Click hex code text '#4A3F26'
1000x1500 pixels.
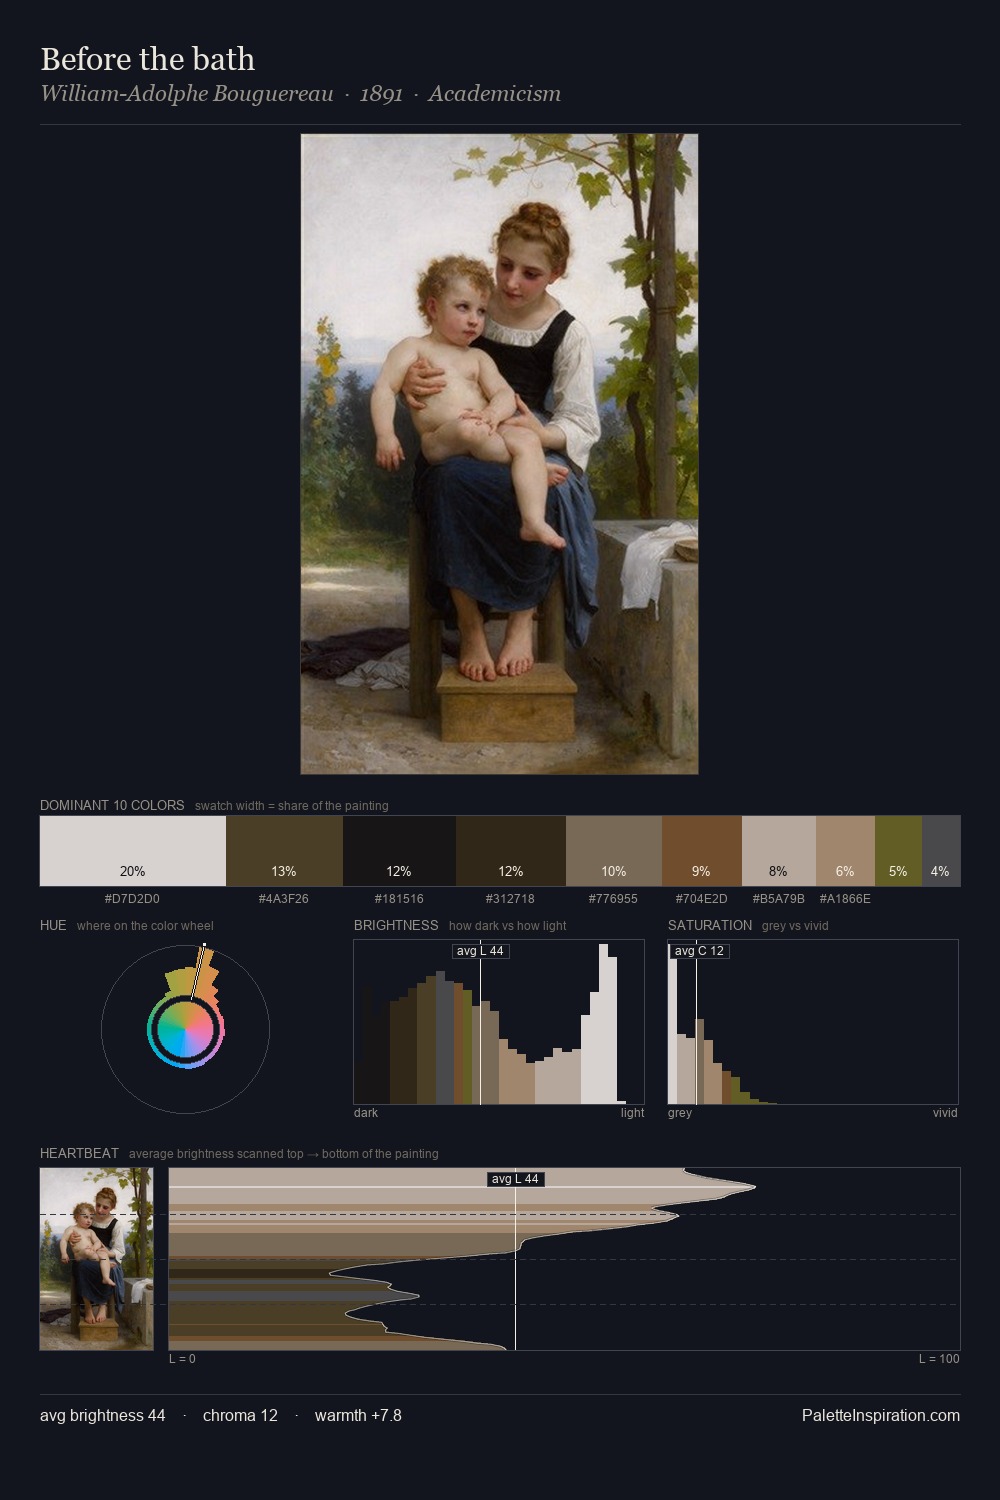(x=284, y=898)
